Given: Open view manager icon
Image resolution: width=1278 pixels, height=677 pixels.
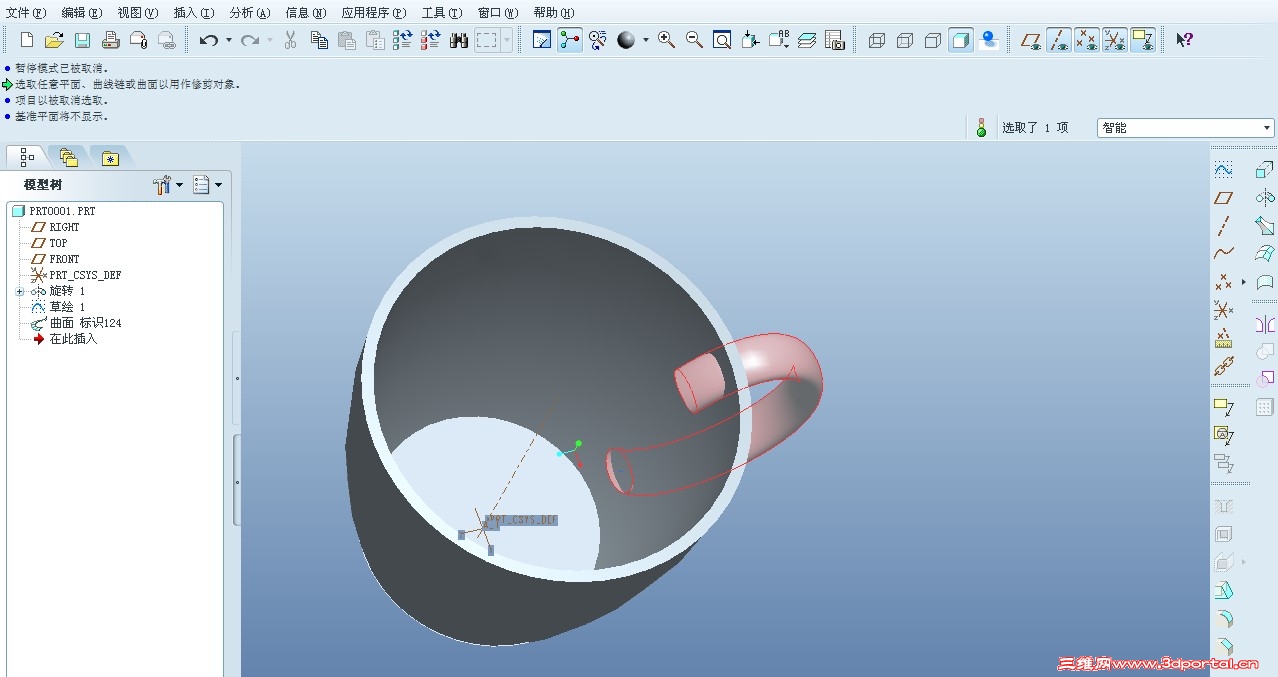Looking at the screenshot, I should pyautogui.click(x=835, y=40).
